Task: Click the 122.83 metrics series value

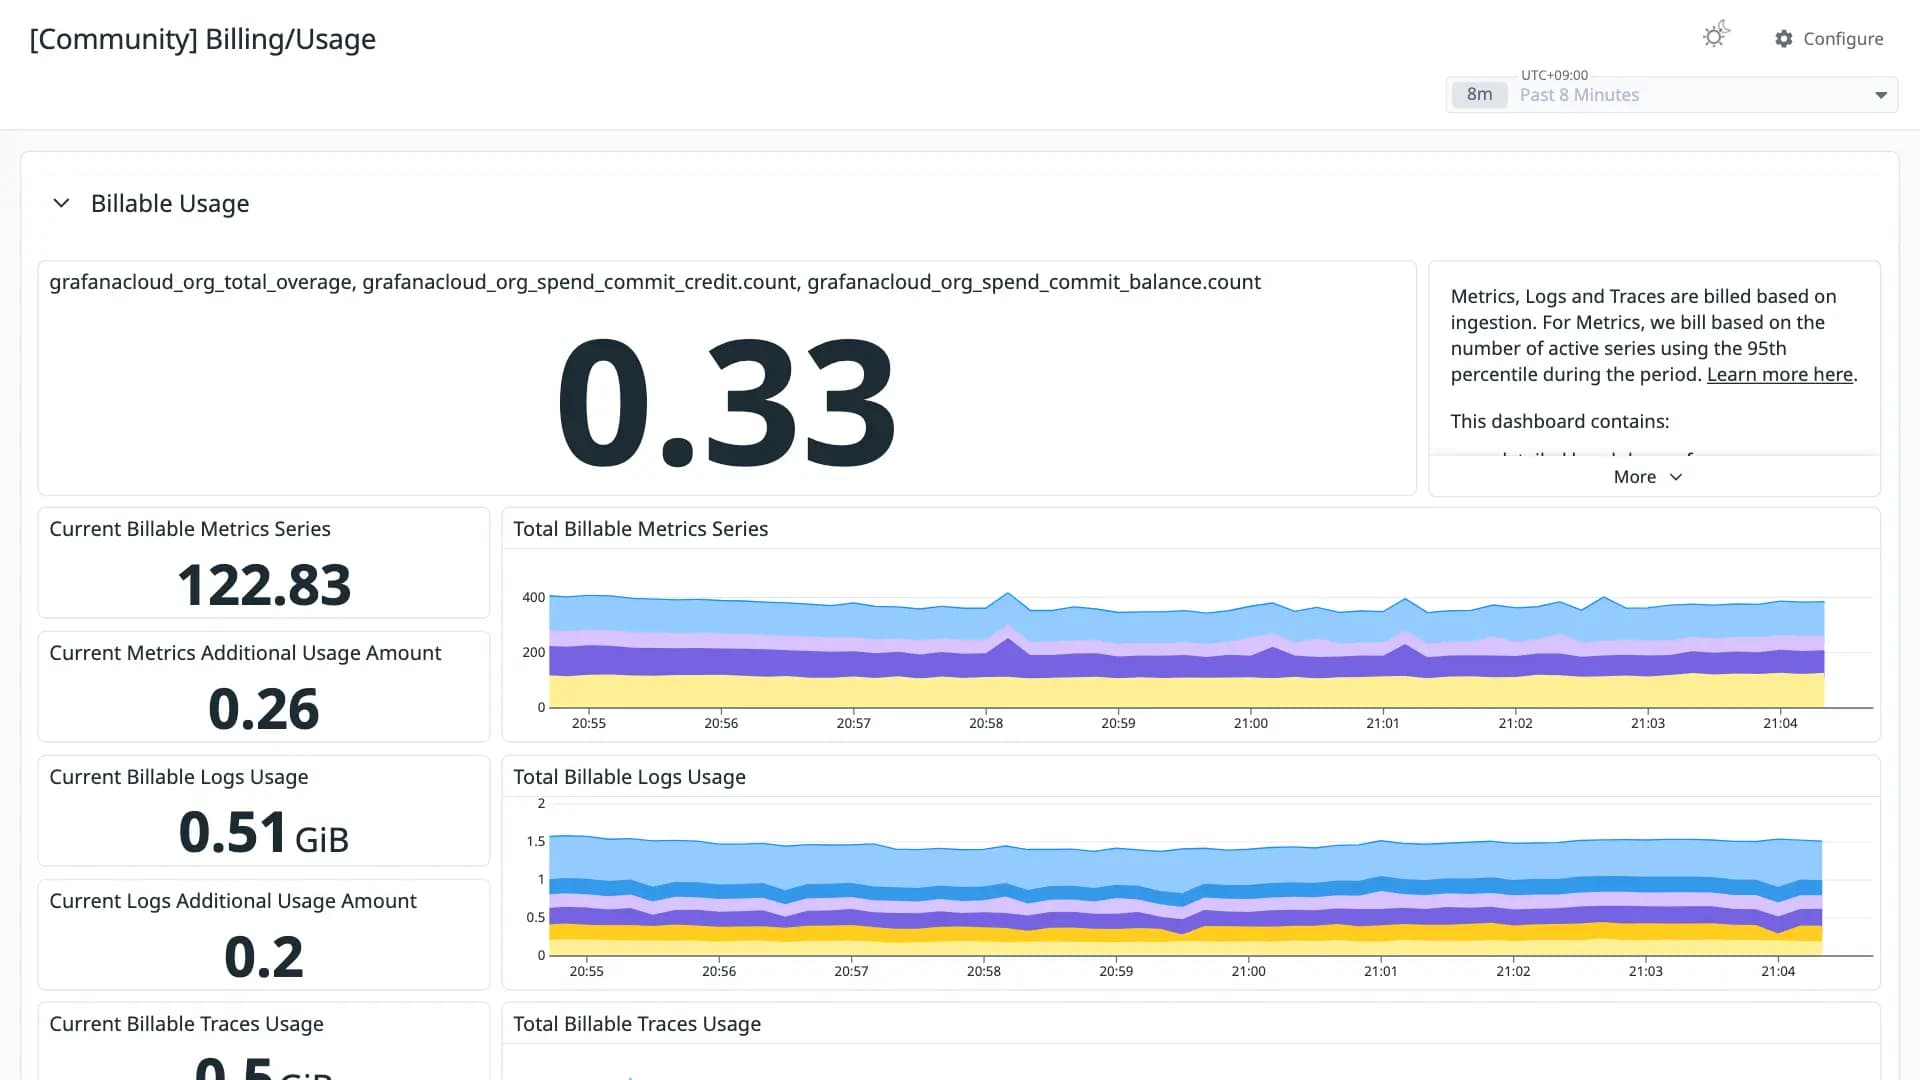Action: pyautogui.click(x=264, y=585)
